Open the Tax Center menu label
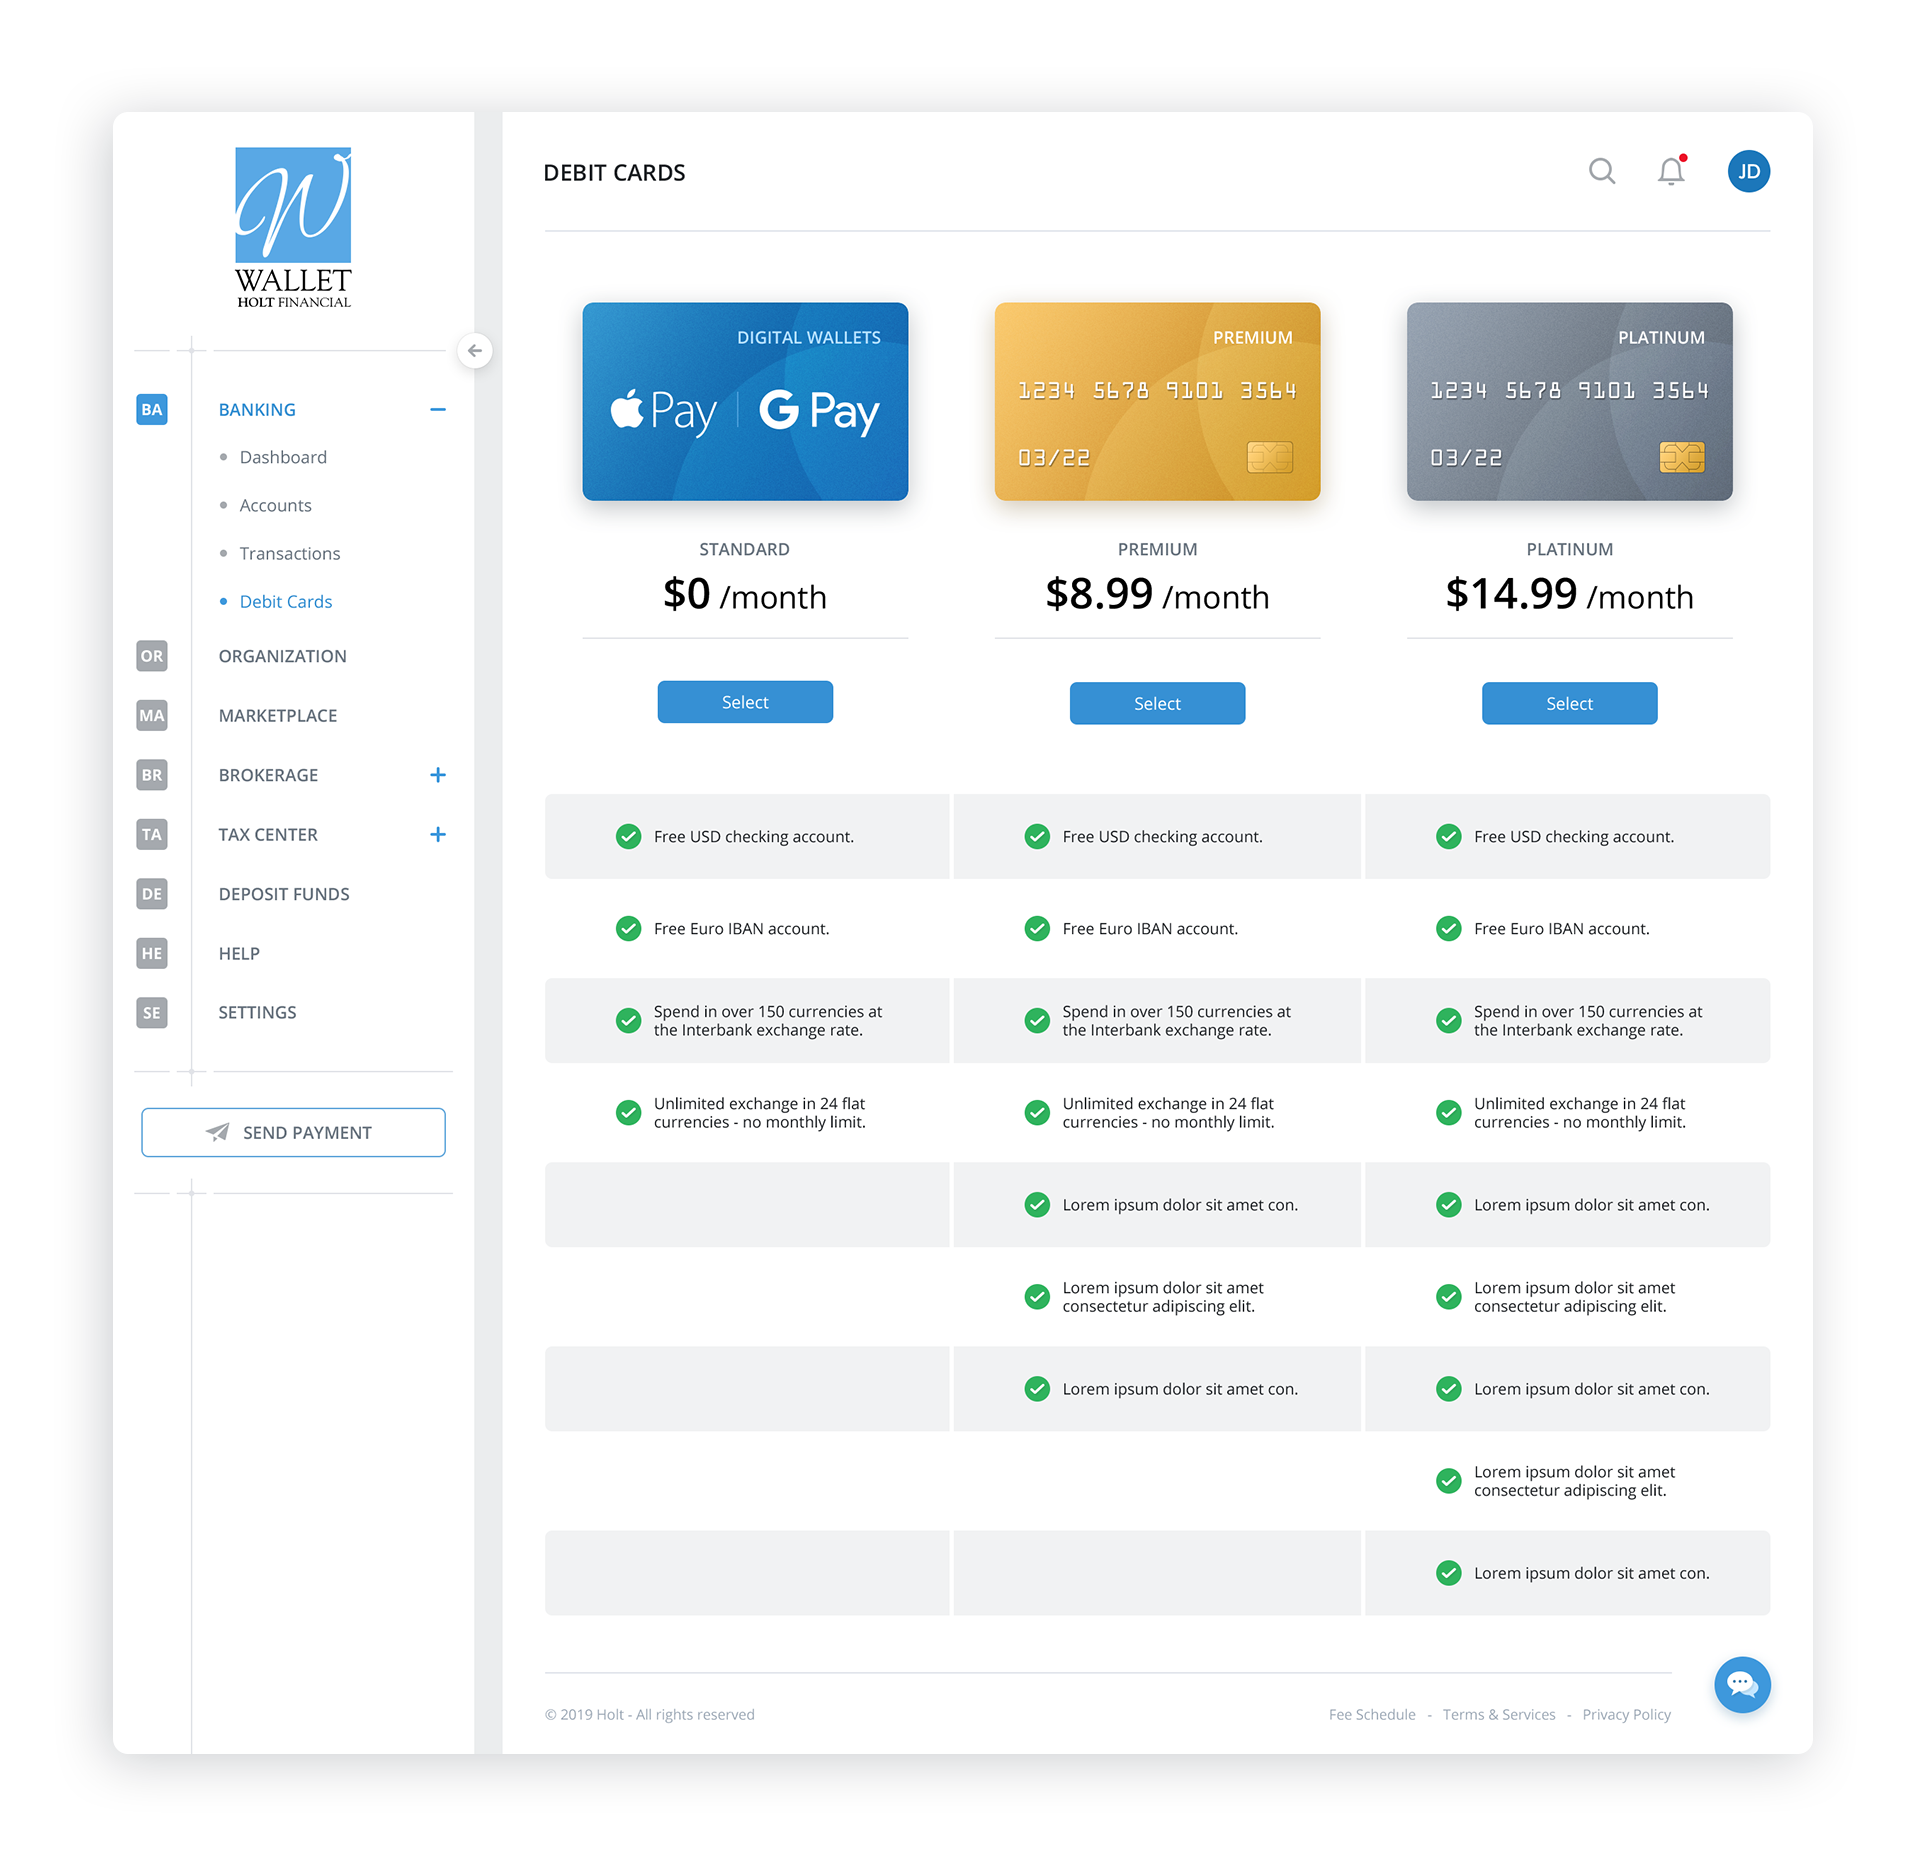1920x1862 pixels. click(x=268, y=834)
